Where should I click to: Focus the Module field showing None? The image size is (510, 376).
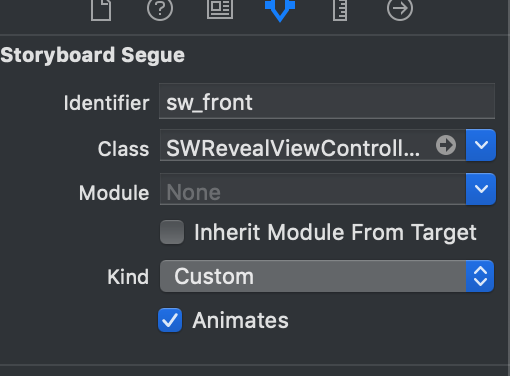[x=313, y=189]
